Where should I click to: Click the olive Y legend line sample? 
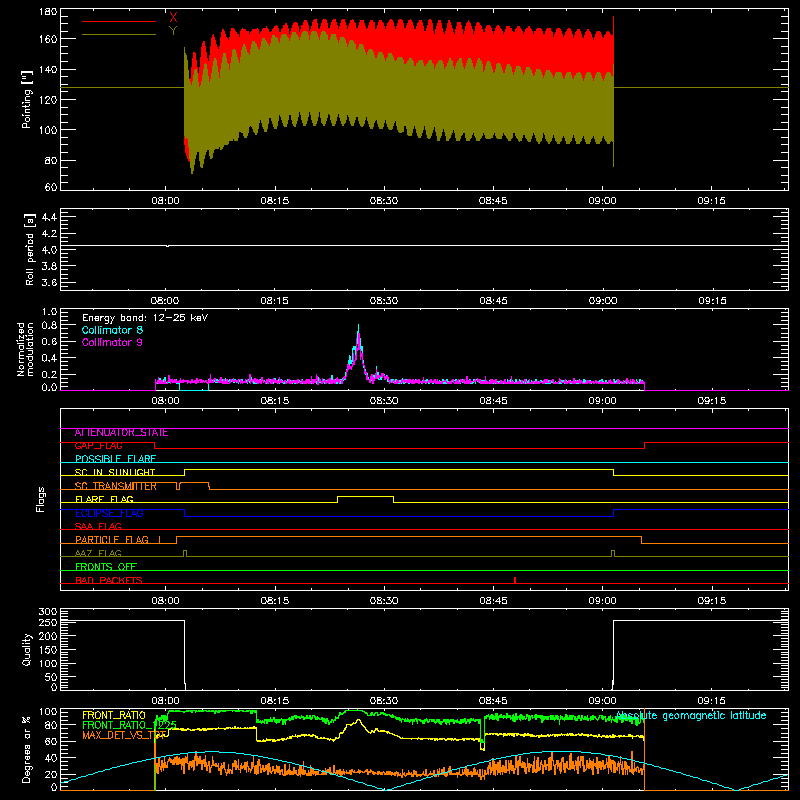tap(119, 35)
